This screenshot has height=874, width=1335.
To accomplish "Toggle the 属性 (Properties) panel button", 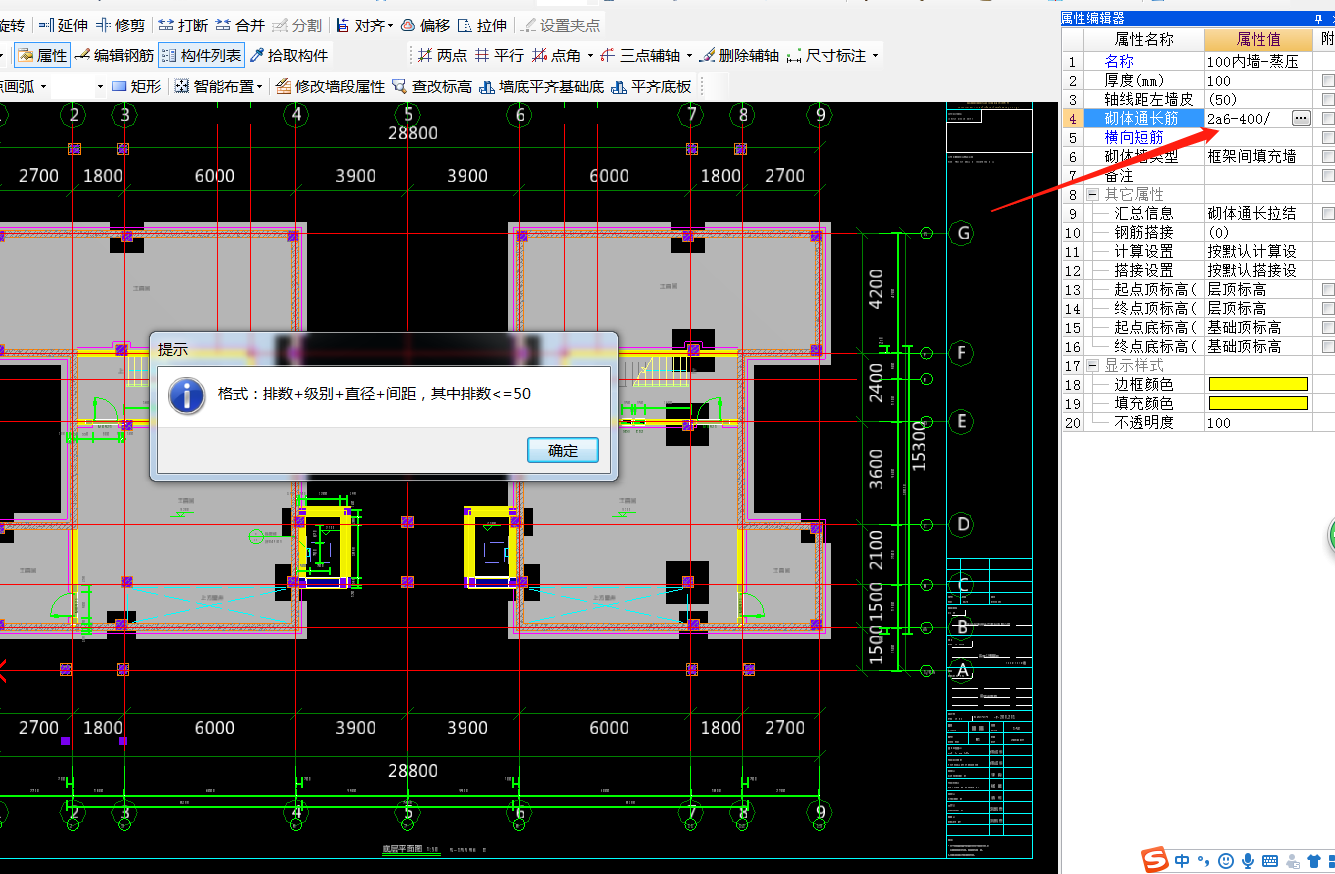I will click(42, 56).
